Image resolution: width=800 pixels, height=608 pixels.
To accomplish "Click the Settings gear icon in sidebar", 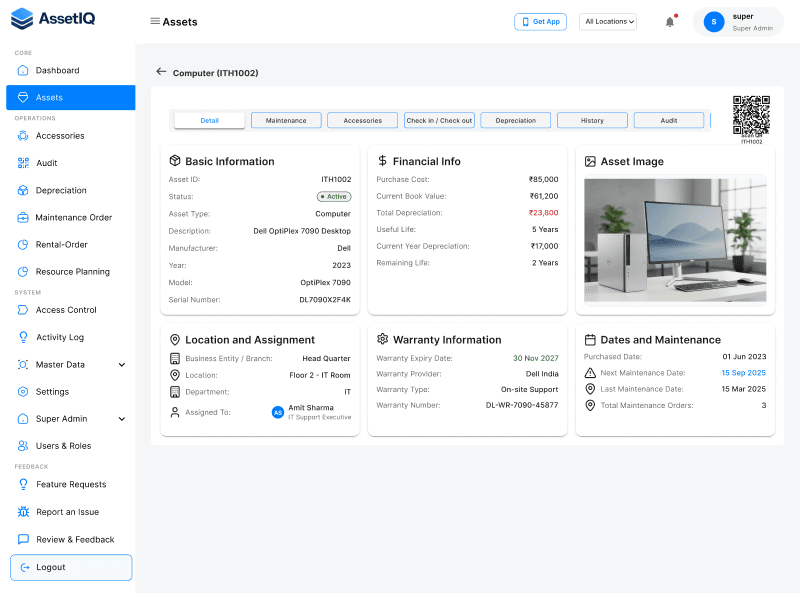I will point(23,392).
